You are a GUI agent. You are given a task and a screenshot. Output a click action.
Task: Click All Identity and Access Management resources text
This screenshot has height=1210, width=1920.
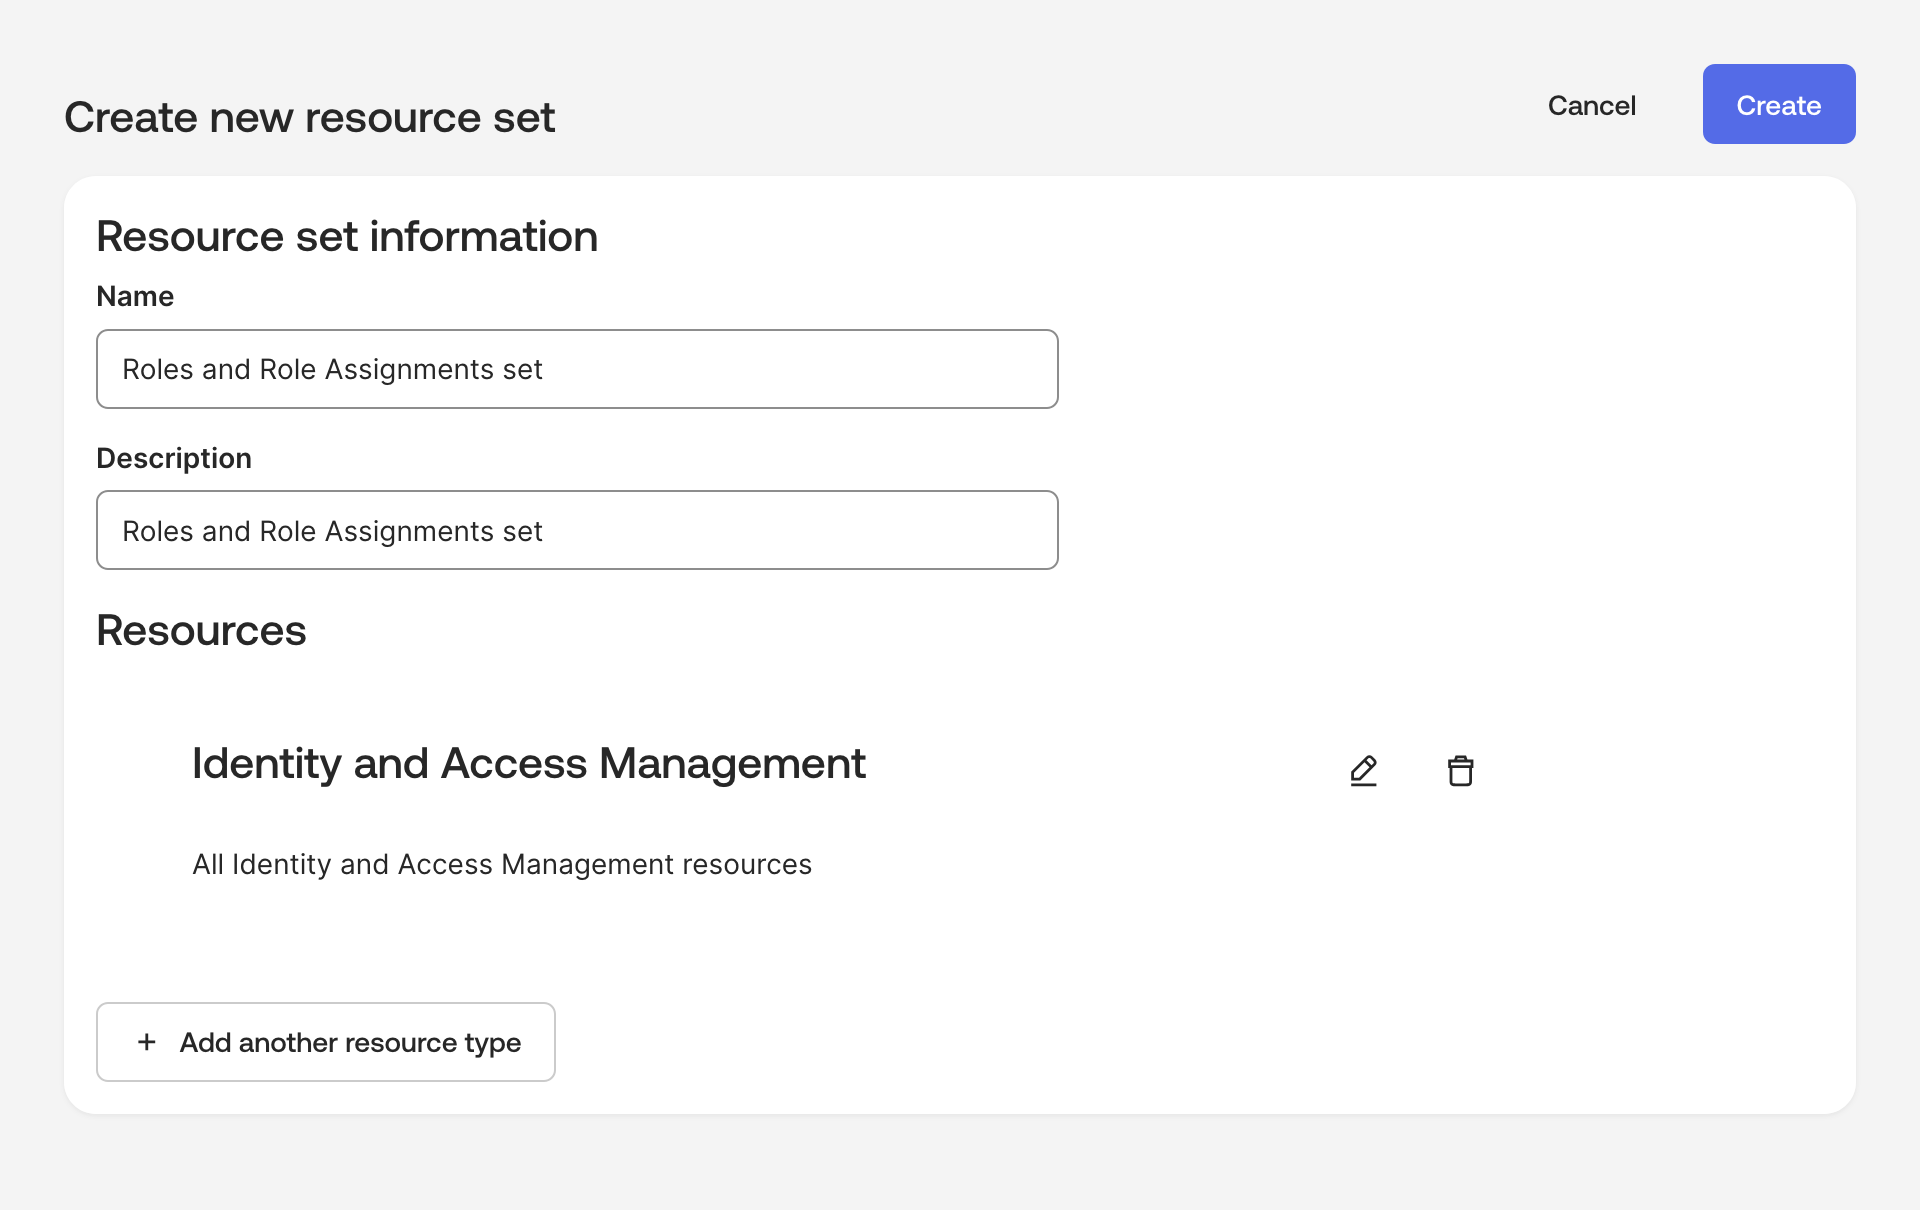(501, 865)
